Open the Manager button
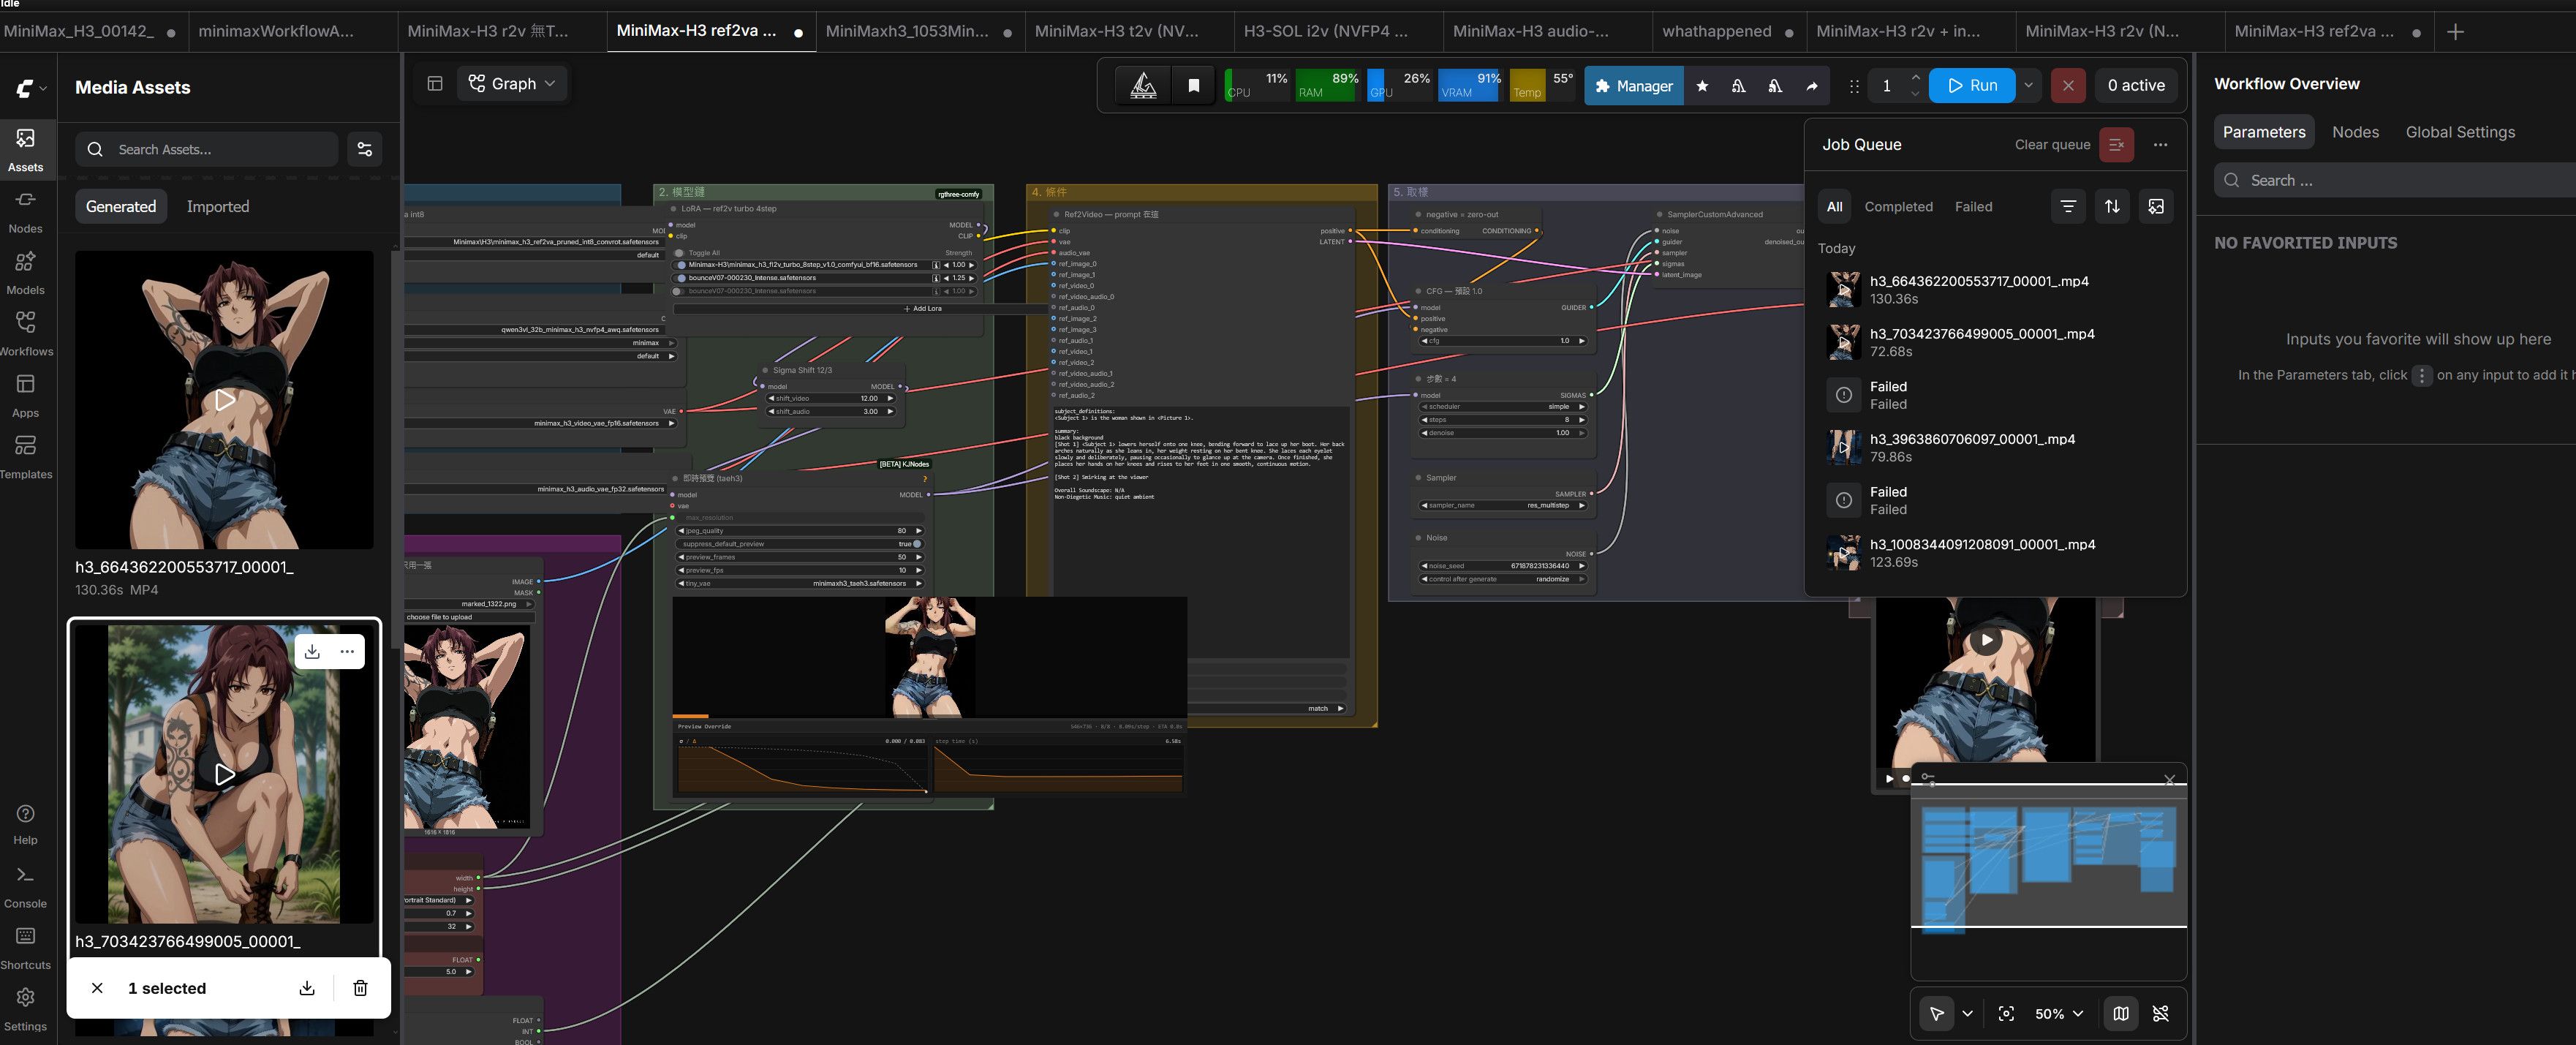This screenshot has width=2576, height=1045. coord(1633,86)
